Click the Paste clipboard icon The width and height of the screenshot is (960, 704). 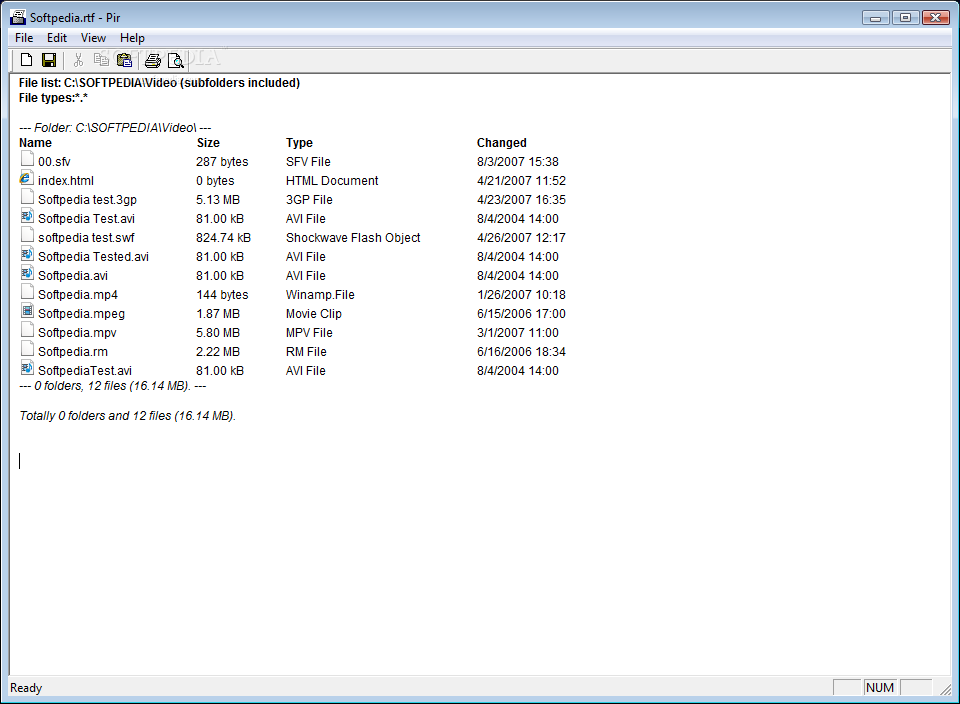[124, 60]
